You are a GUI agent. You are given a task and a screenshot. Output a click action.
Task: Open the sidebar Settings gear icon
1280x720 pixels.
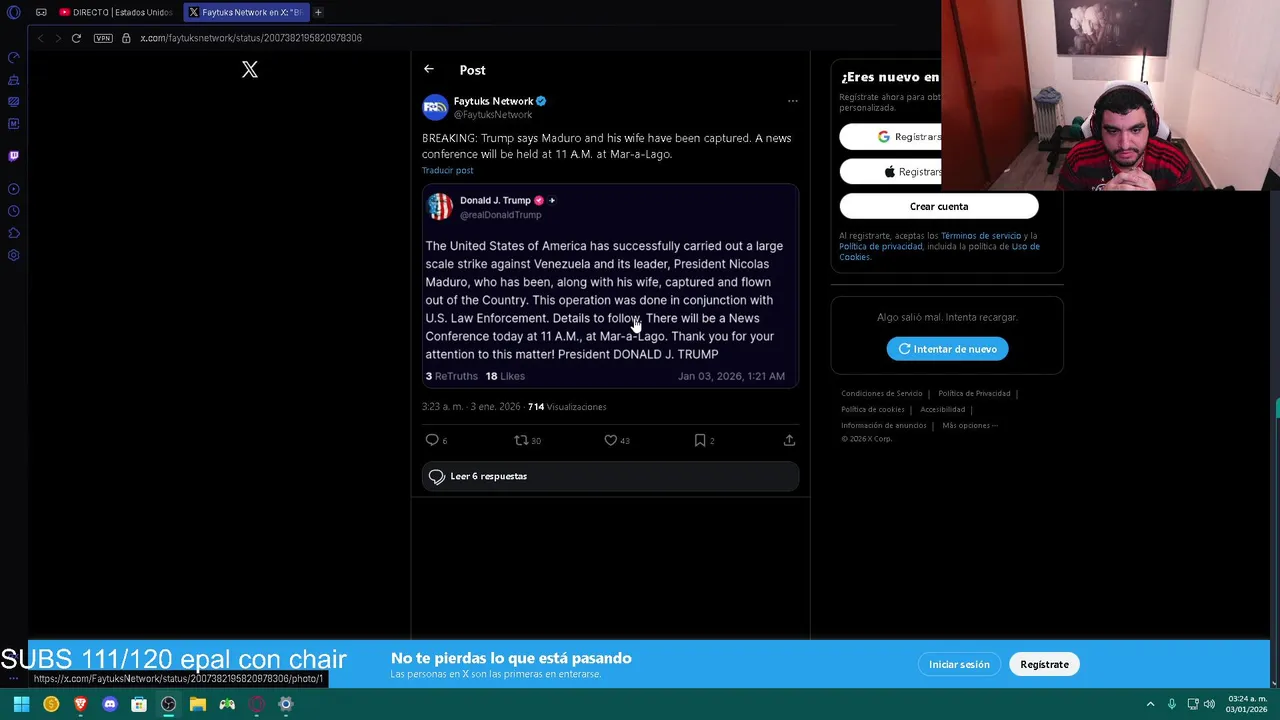[x=14, y=255]
